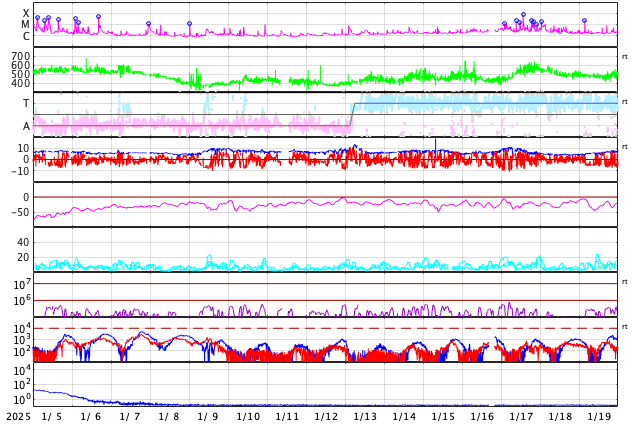Viewport: 634px width, 424px height.
Task: Select the 1/11 date label
Action: [x=287, y=417]
